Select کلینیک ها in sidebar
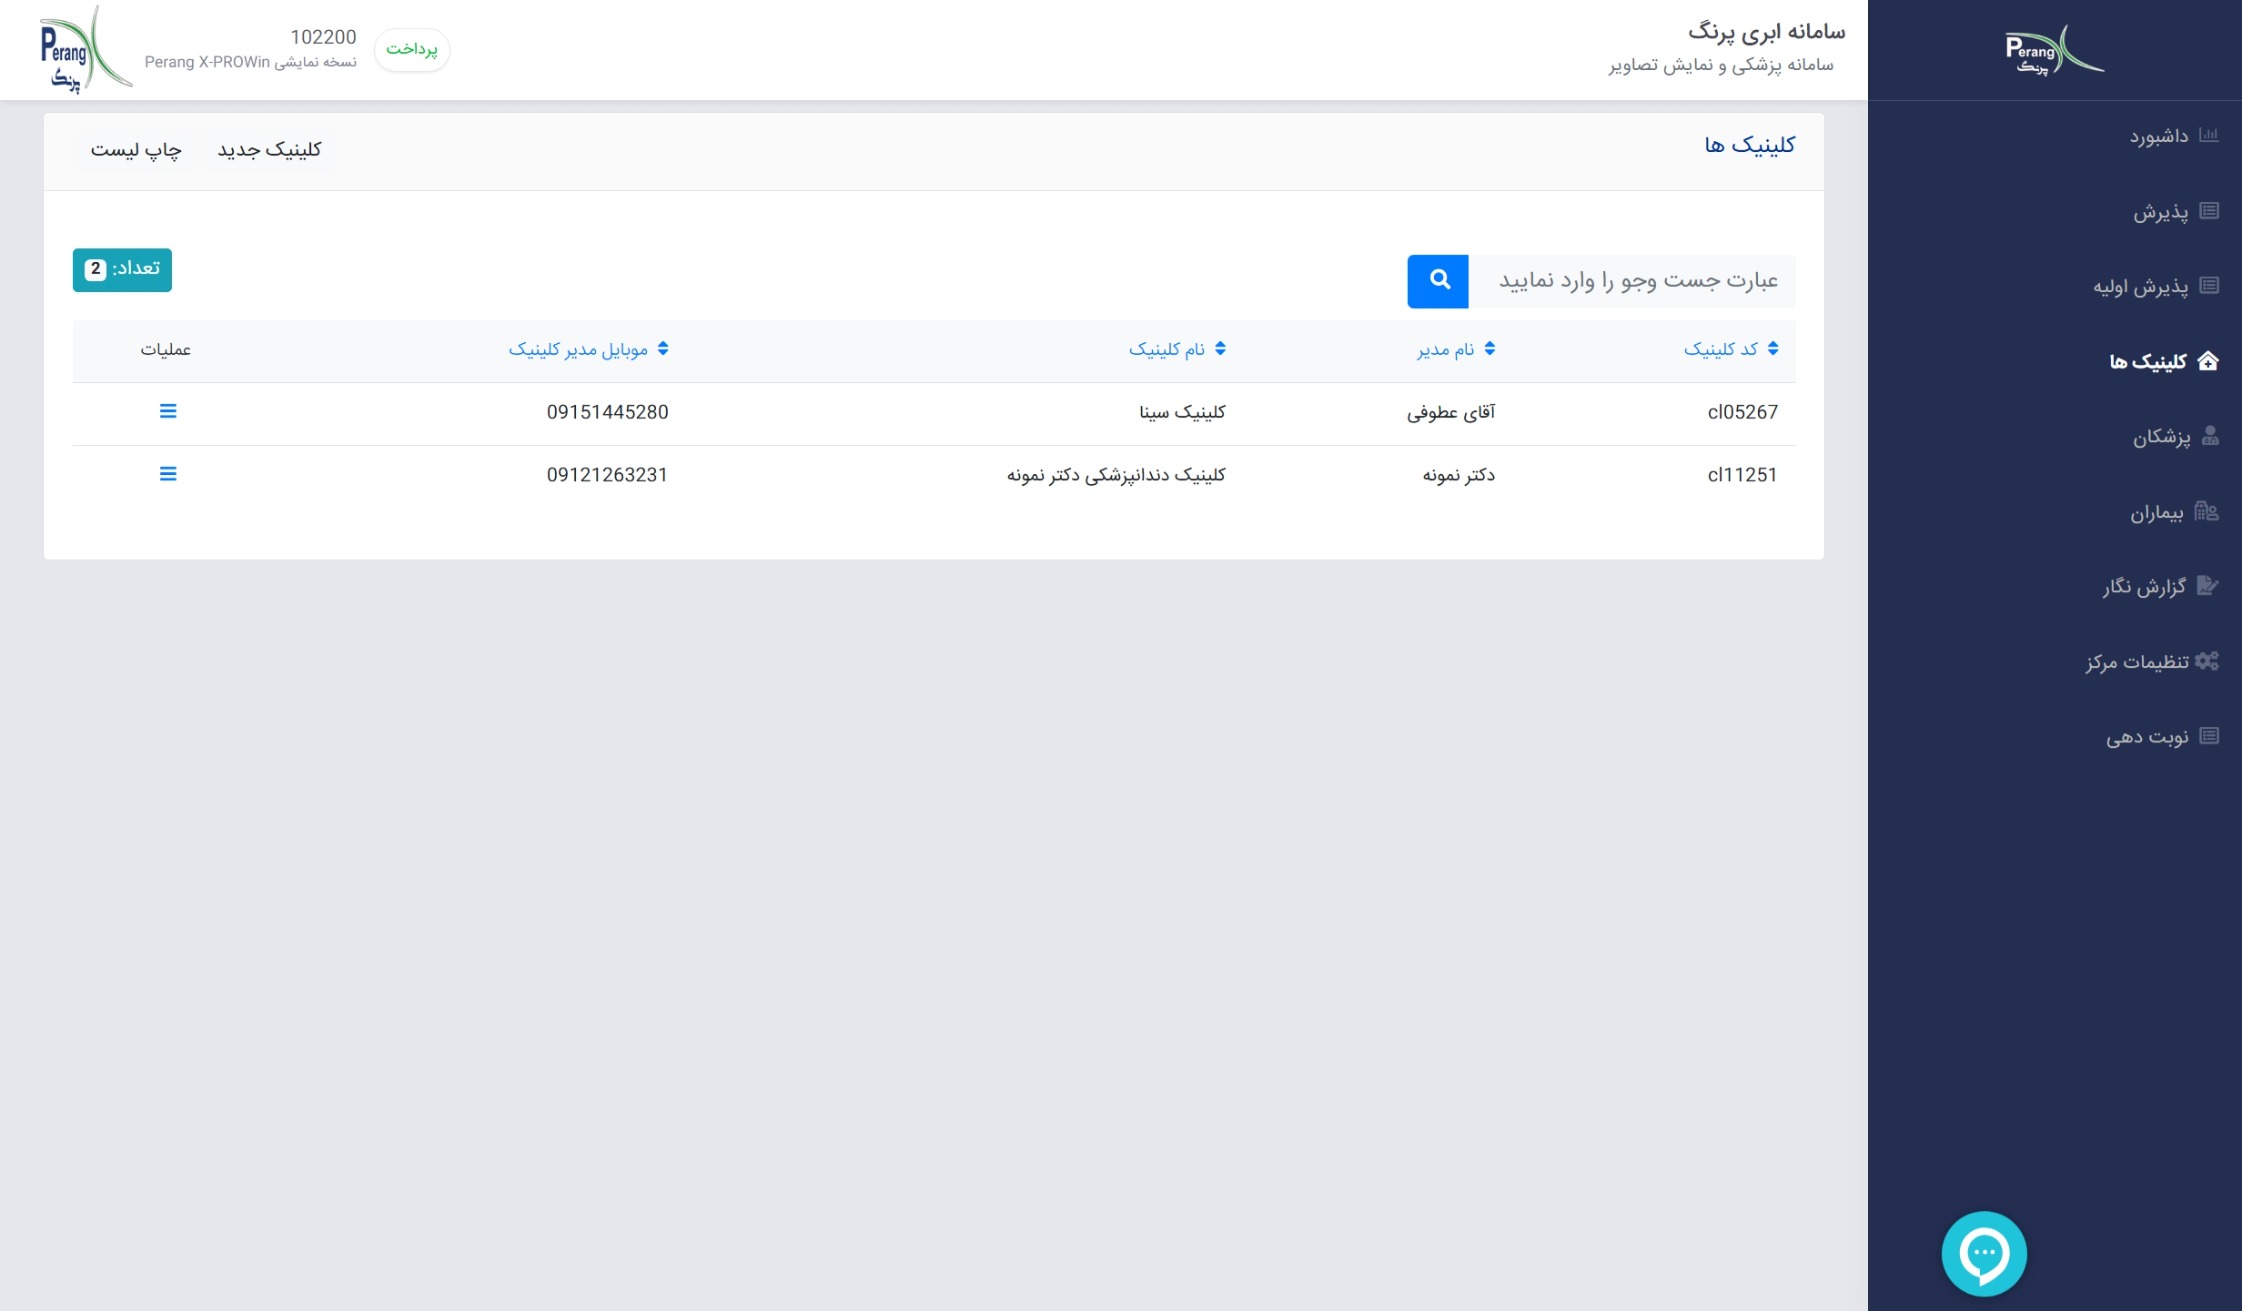This screenshot has height=1311, width=2242. coord(2149,361)
